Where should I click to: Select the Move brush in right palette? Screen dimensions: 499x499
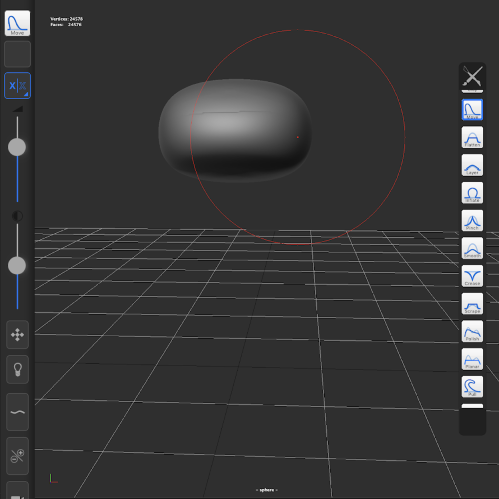click(x=472, y=110)
